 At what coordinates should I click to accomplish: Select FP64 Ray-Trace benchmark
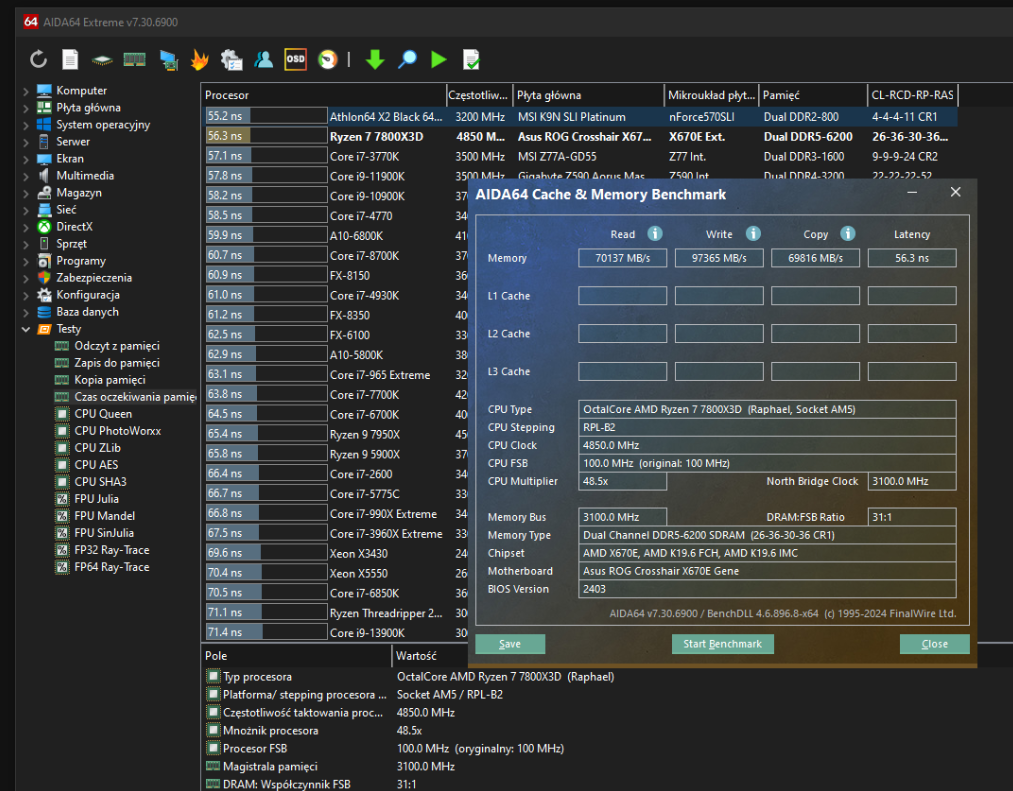pyautogui.click(x=112, y=567)
